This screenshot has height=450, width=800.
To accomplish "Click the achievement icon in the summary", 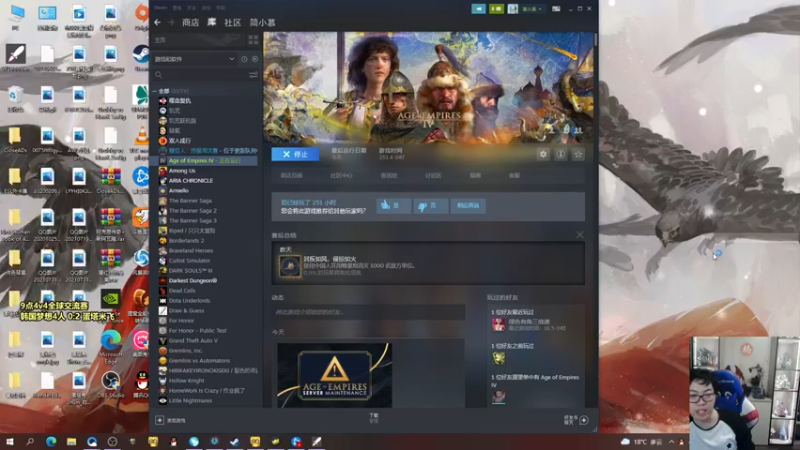I will 290,266.
